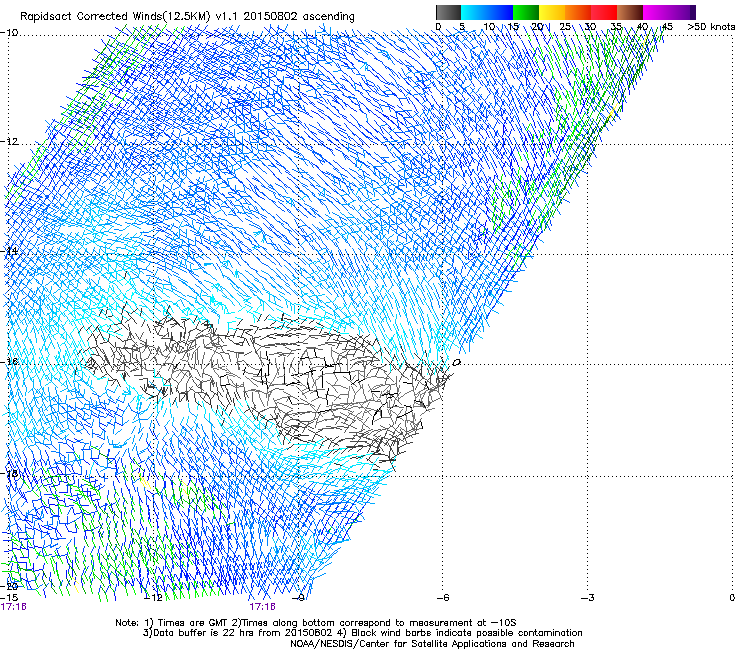Click the "40" label under the color bar

pos(642,27)
